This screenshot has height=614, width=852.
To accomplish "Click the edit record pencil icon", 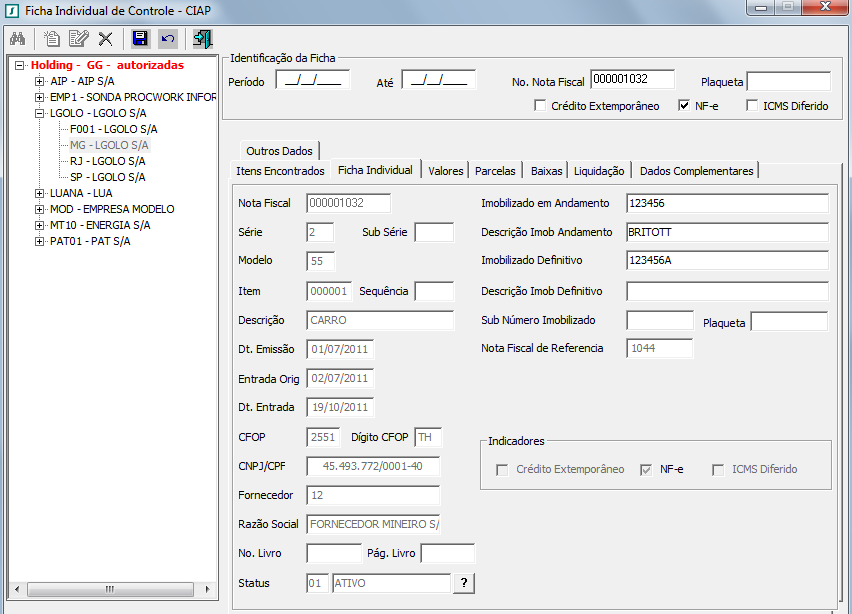I will point(78,39).
